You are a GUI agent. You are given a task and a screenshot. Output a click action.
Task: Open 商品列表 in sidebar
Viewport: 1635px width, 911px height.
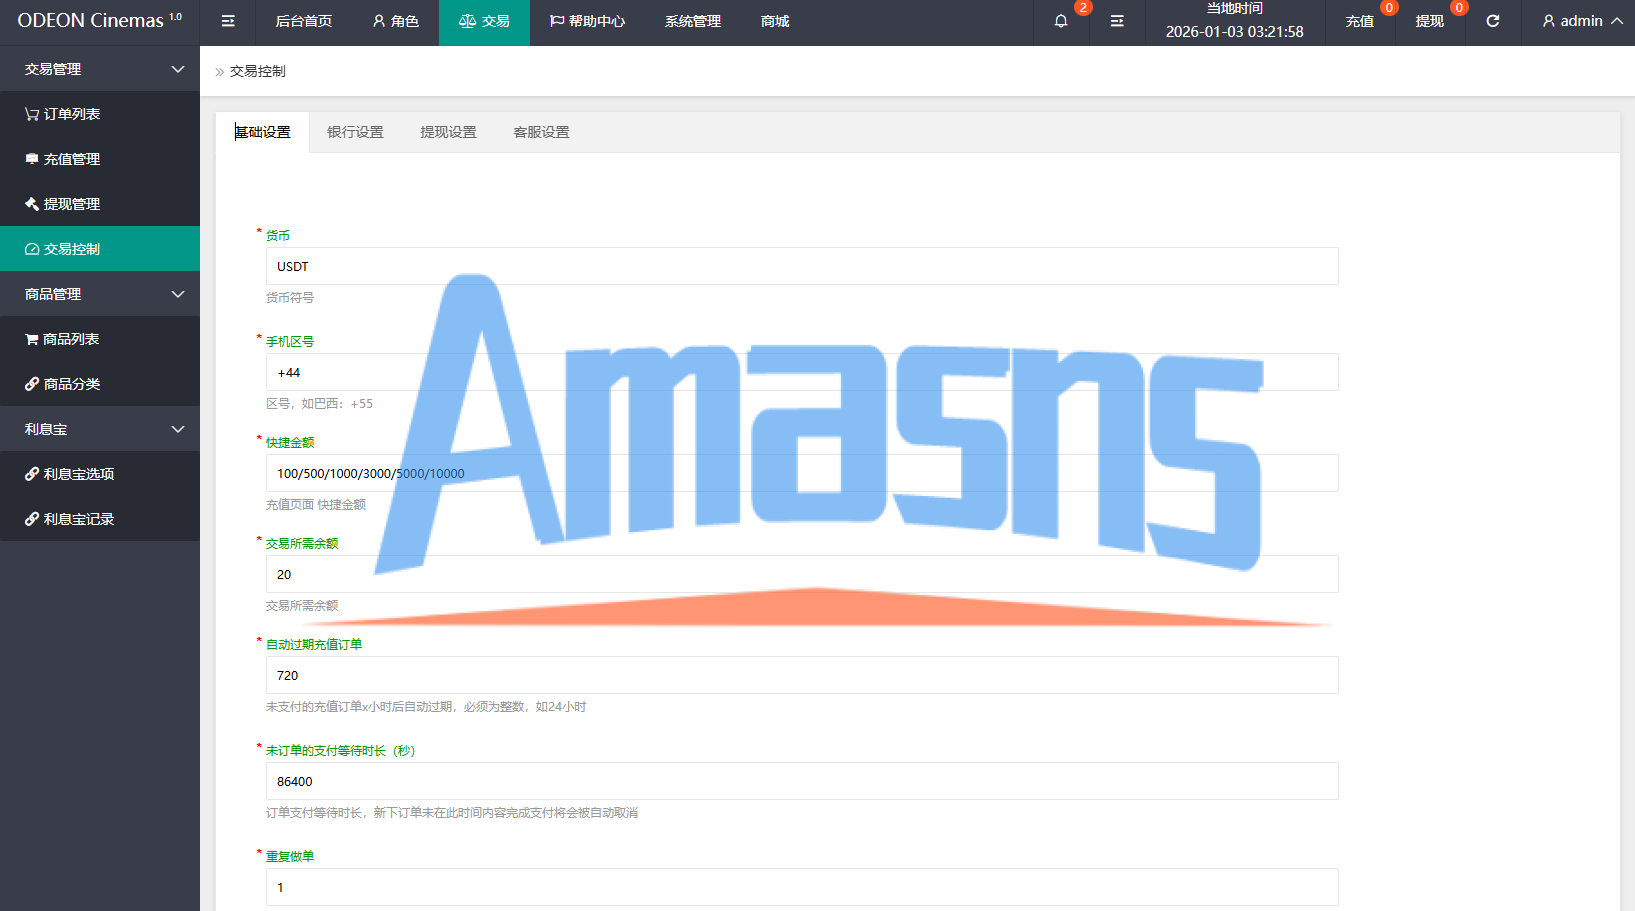click(100, 339)
